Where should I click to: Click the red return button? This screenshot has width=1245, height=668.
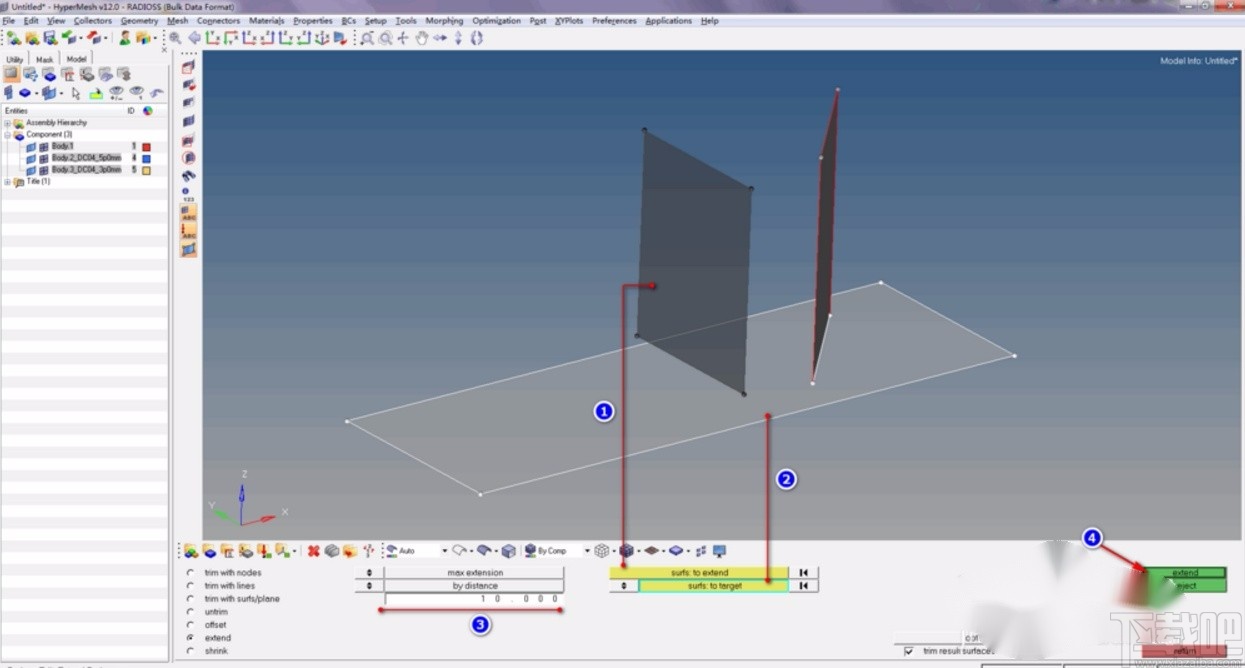[1185, 651]
